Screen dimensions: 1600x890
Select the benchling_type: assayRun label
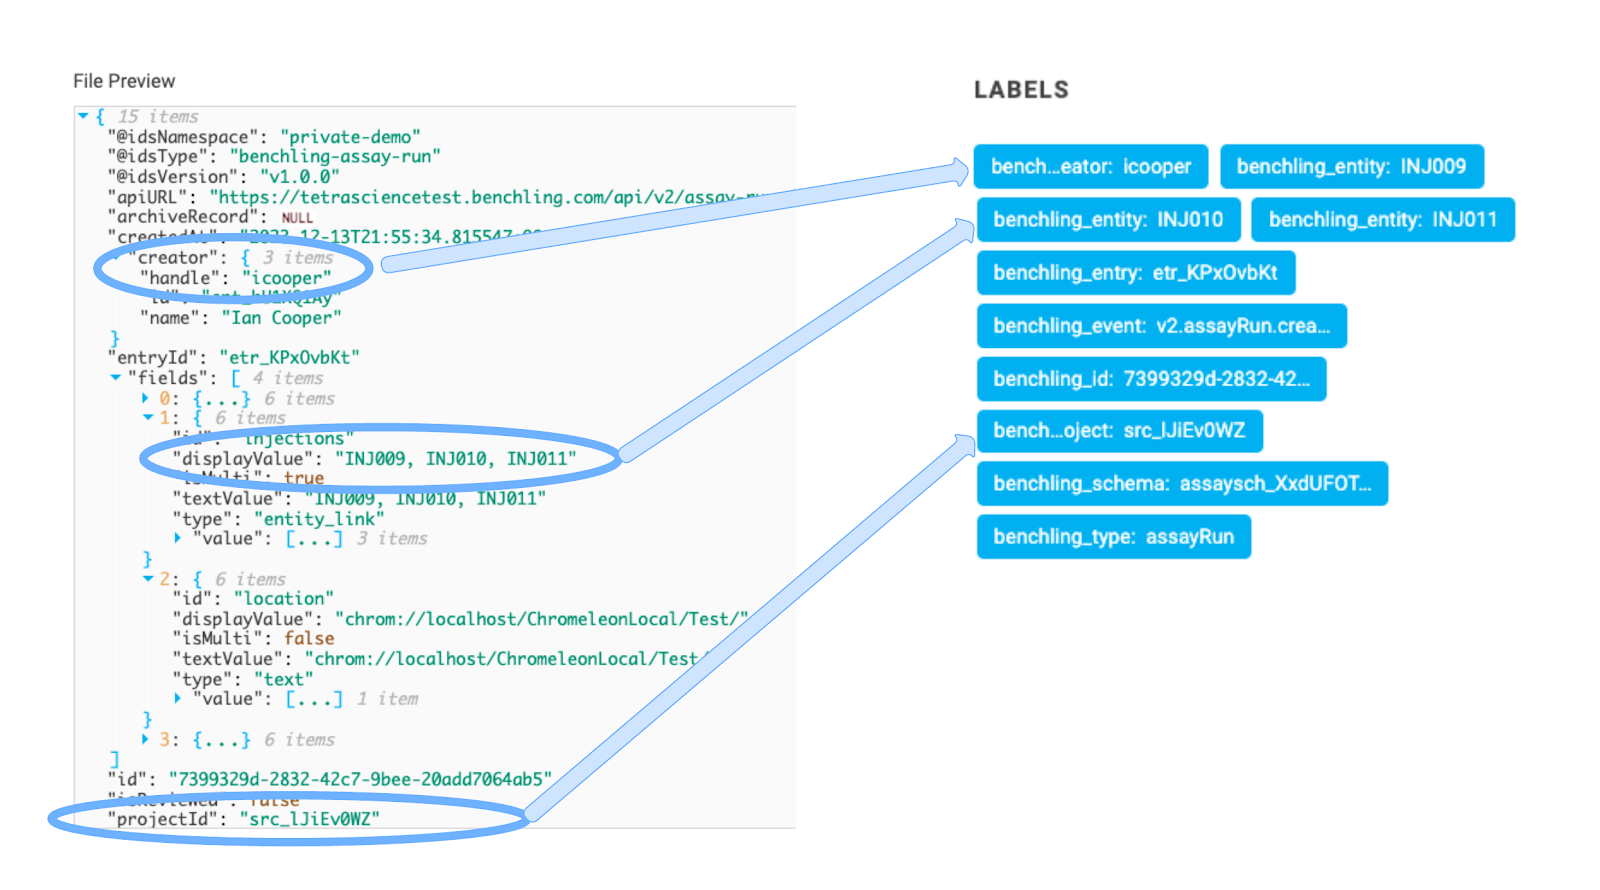tap(1114, 537)
